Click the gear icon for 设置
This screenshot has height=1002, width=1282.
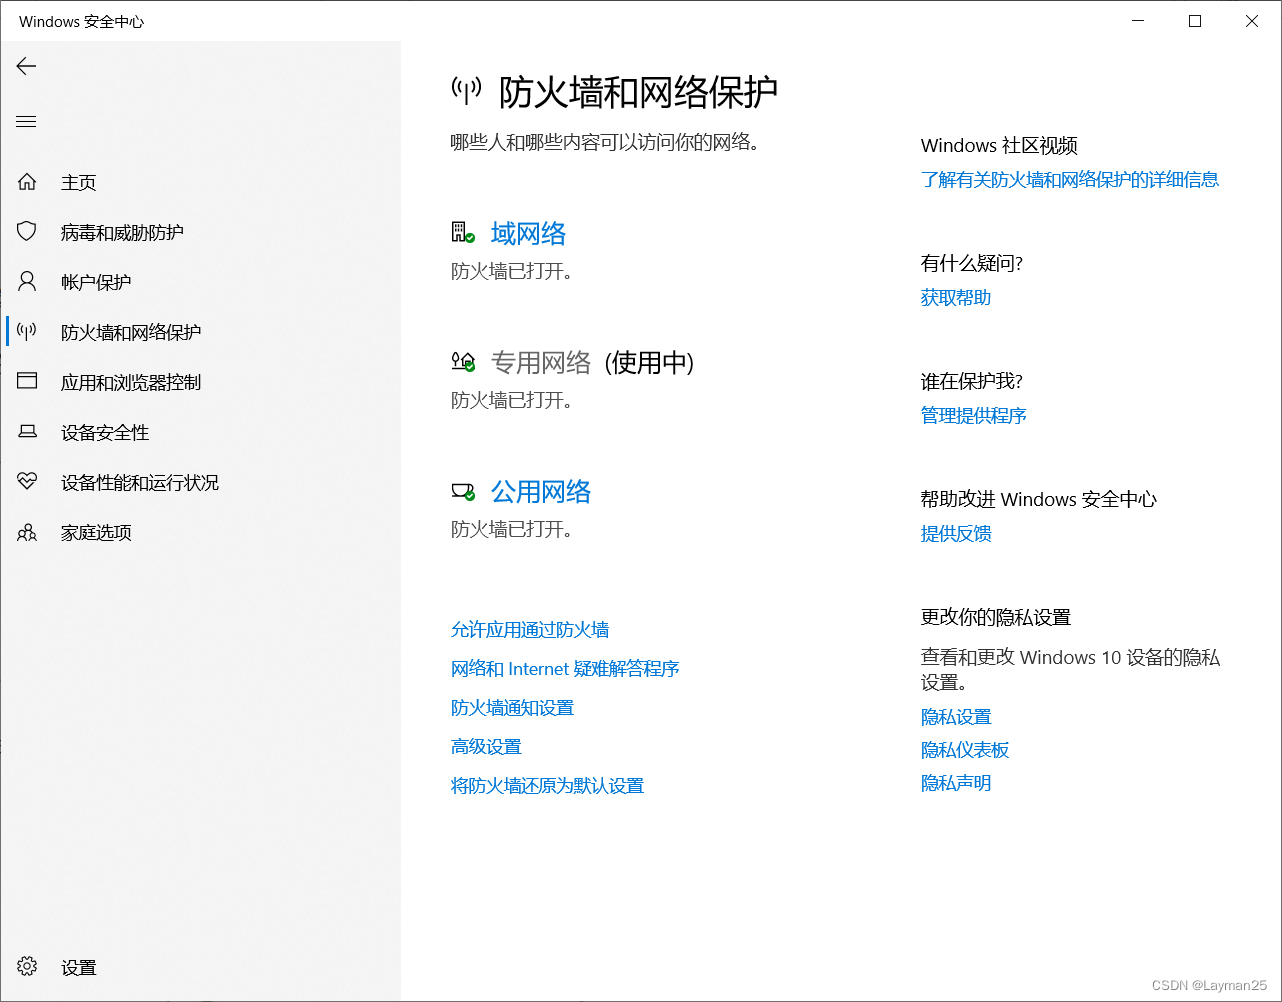pyautogui.click(x=27, y=967)
